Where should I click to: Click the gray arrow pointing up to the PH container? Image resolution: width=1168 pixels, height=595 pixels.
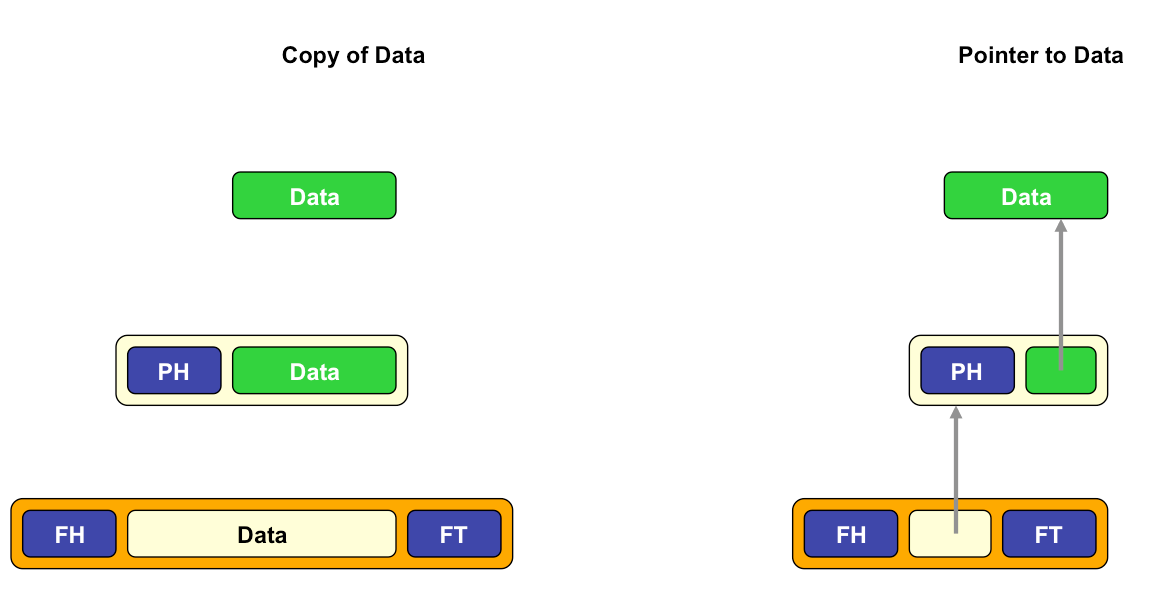(x=956, y=469)
